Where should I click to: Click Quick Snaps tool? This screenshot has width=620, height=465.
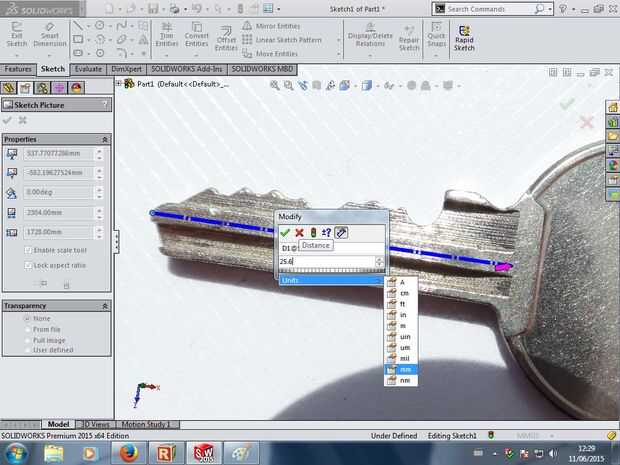point(437,35)
